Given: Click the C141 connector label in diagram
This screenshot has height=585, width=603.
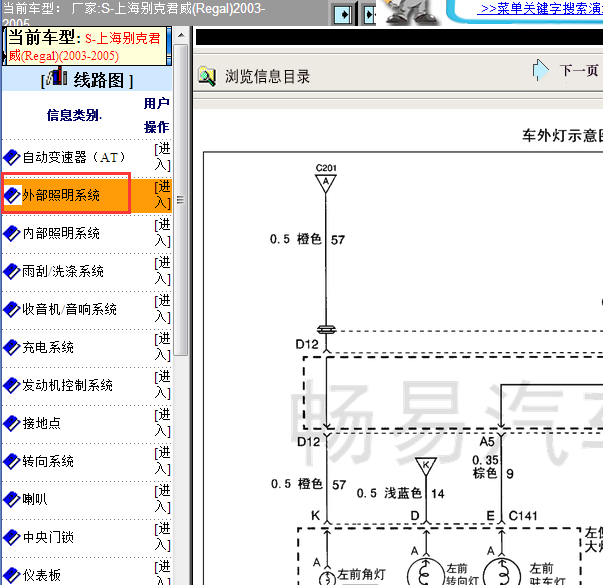Looking at the screenshot, I should click(x=523, y=515).
